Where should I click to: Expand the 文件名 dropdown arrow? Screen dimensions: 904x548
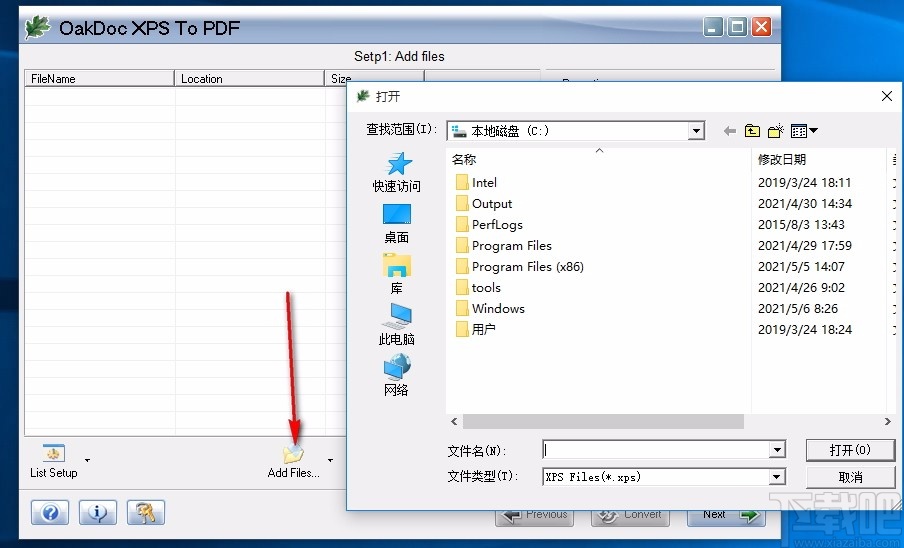tap(777, 449)
